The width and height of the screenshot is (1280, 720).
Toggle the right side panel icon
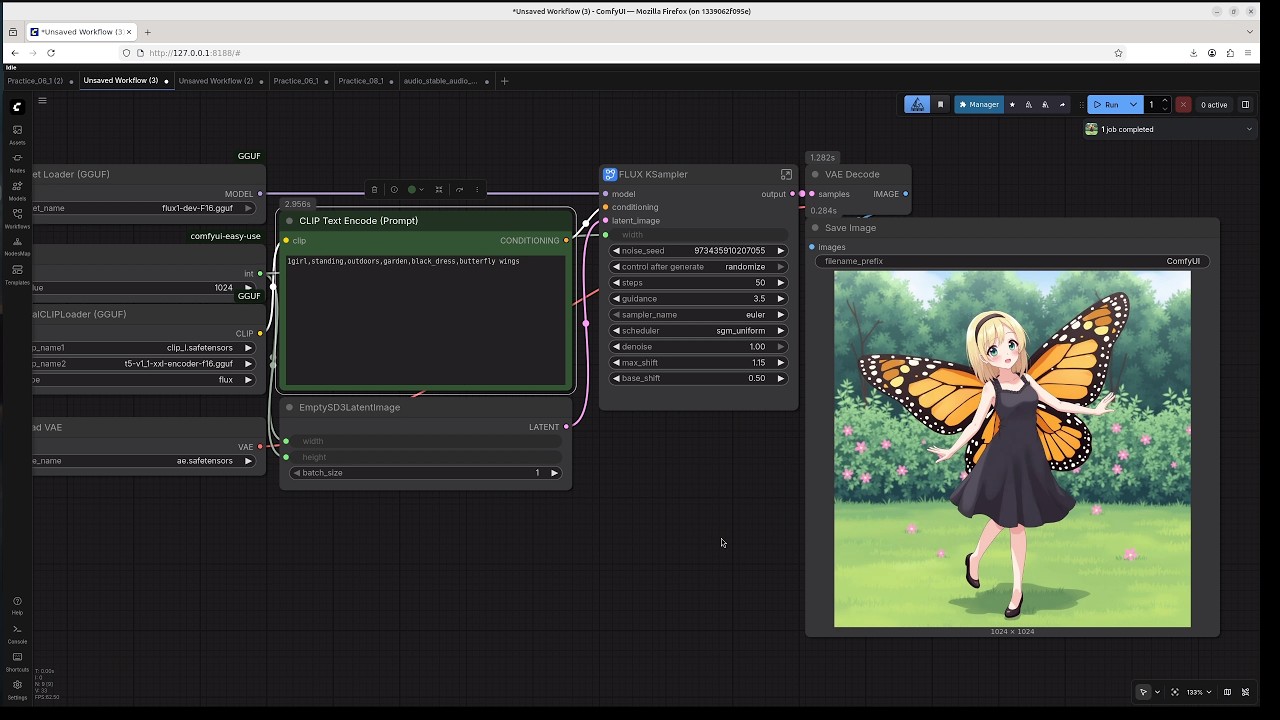coord(1245,104)
